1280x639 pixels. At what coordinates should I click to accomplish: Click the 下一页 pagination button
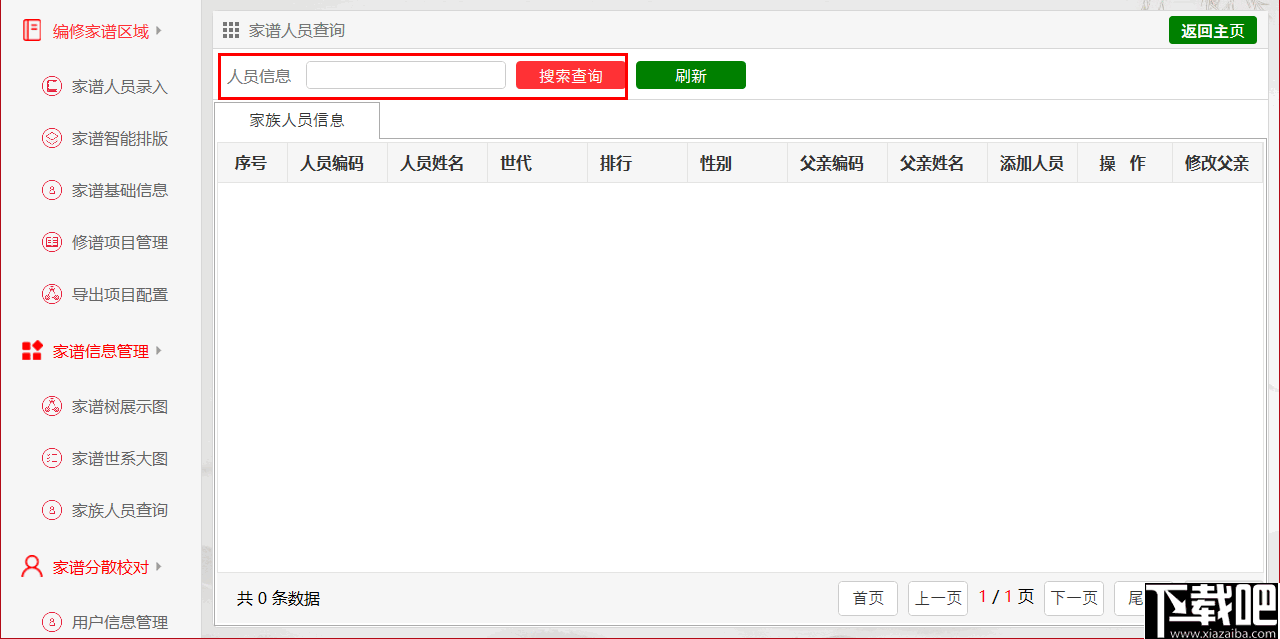coord(1074,598)
